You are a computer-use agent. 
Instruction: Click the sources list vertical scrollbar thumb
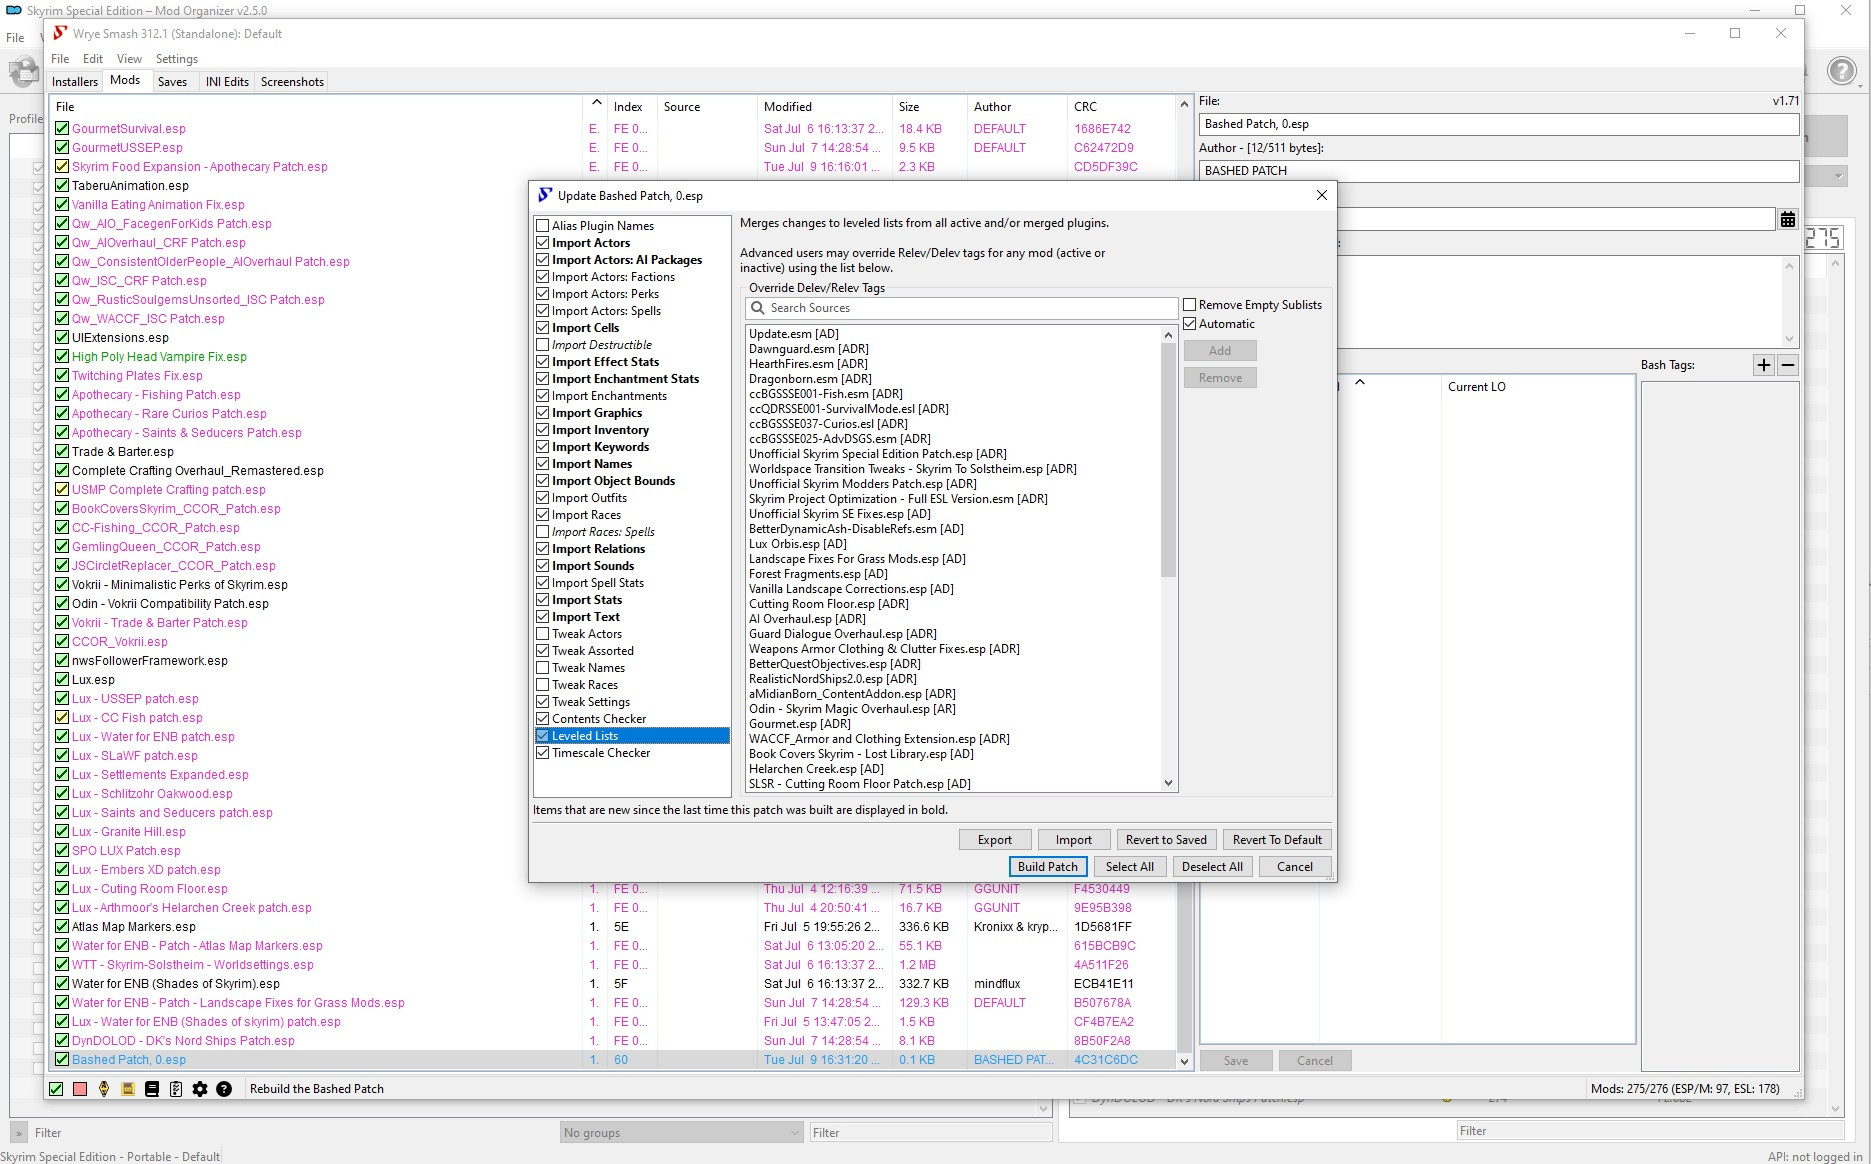click(1168, 460)
